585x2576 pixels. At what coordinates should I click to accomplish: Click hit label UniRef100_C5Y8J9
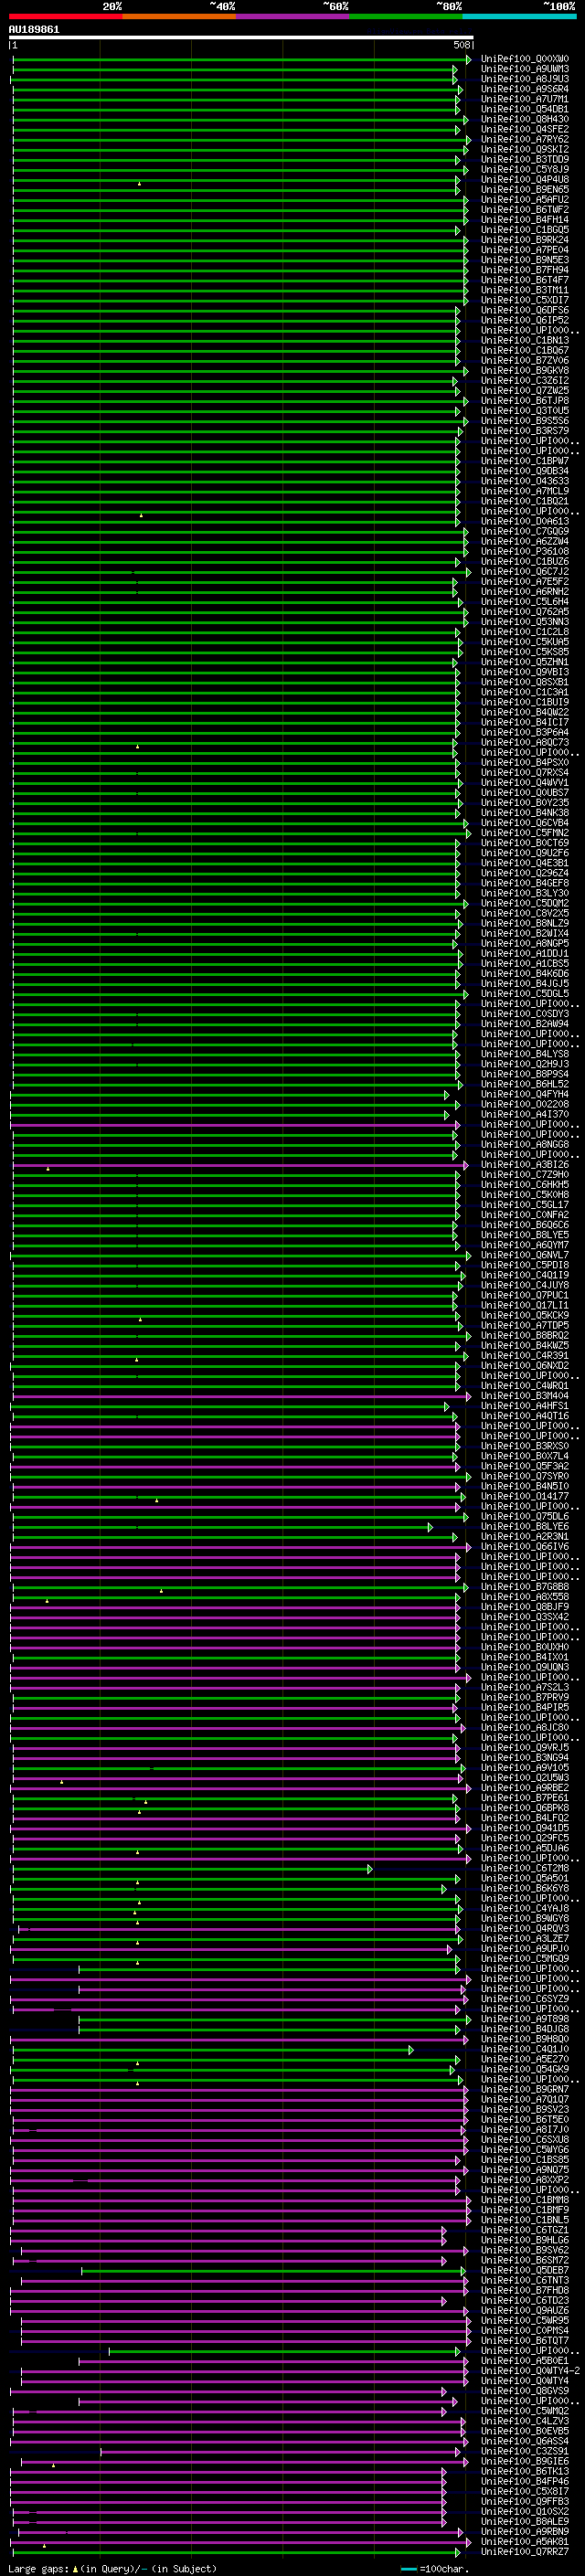[x=525, y=169]
